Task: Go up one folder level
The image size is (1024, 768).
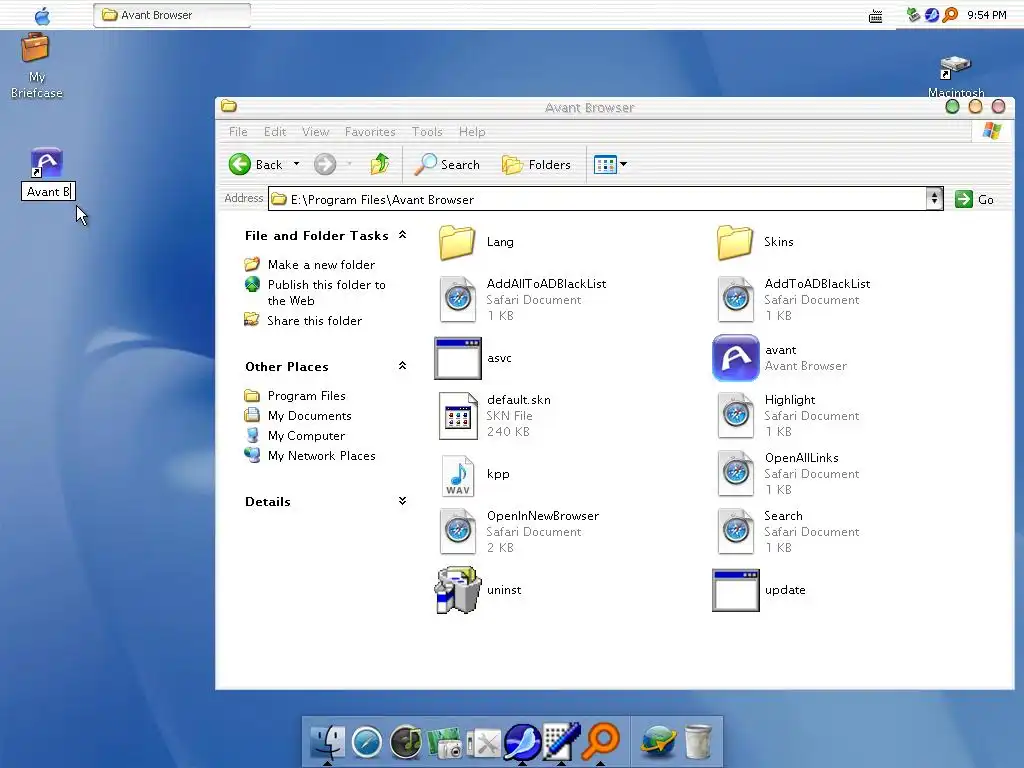Action: click(379, 165)
